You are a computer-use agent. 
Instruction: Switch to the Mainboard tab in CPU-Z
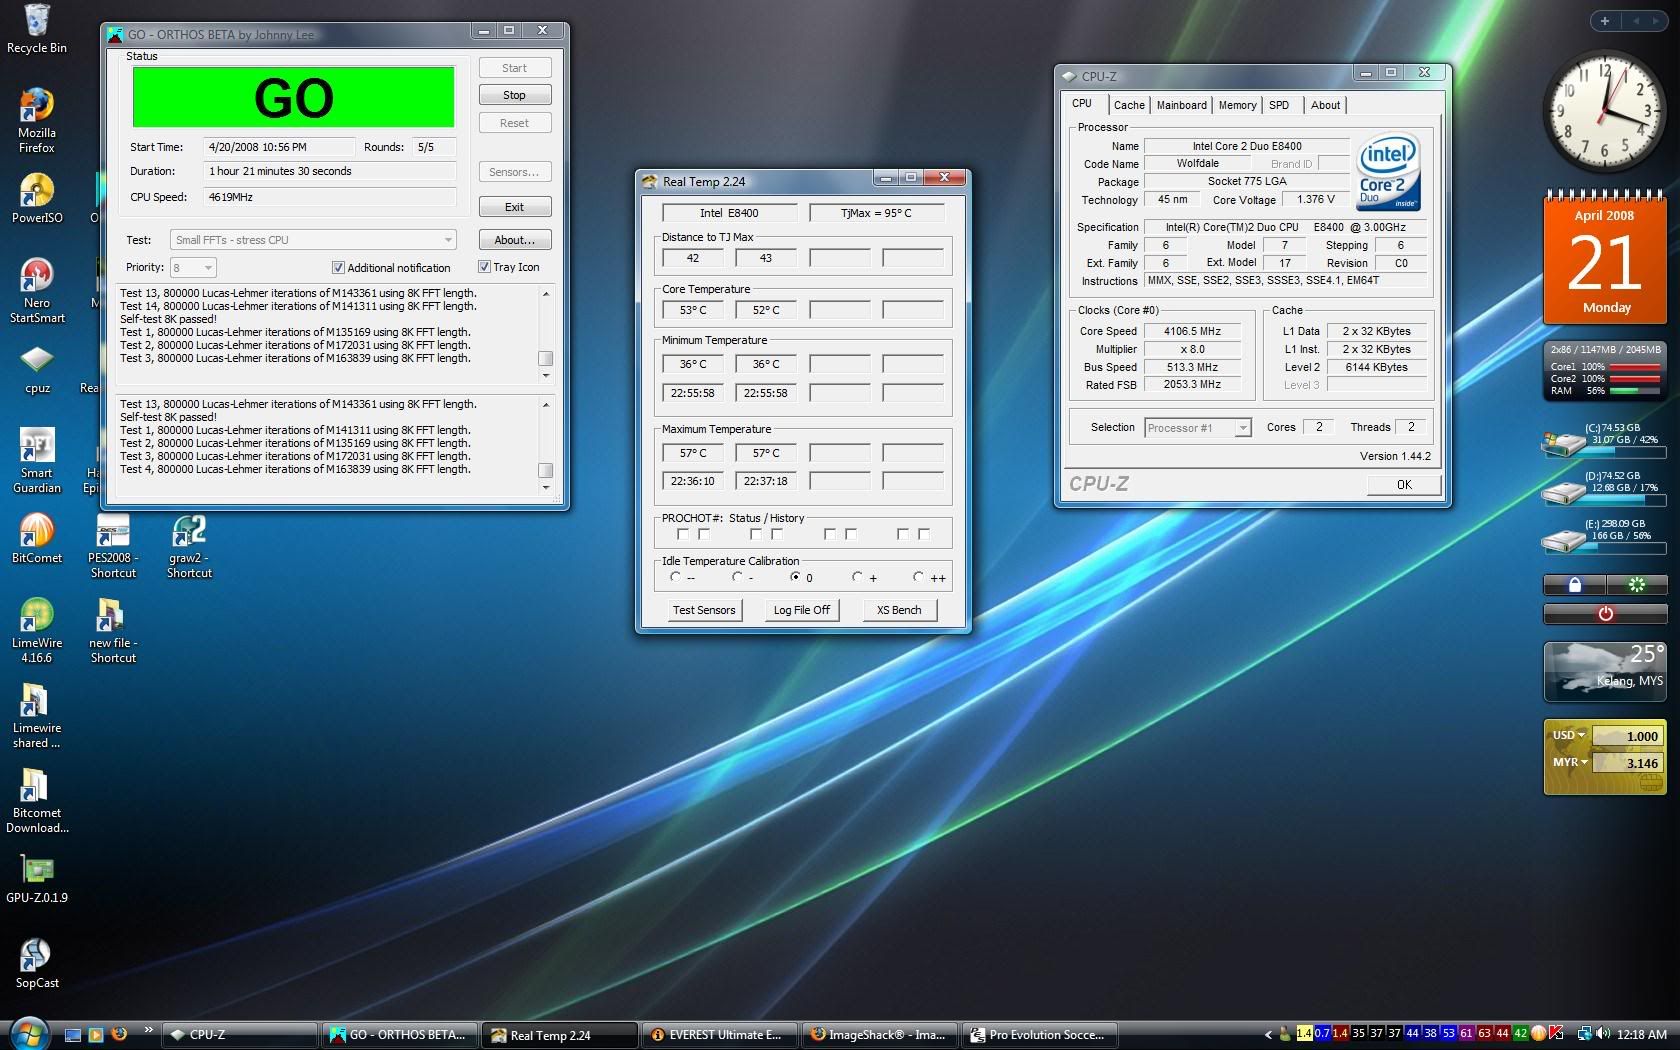(1181, 105)
